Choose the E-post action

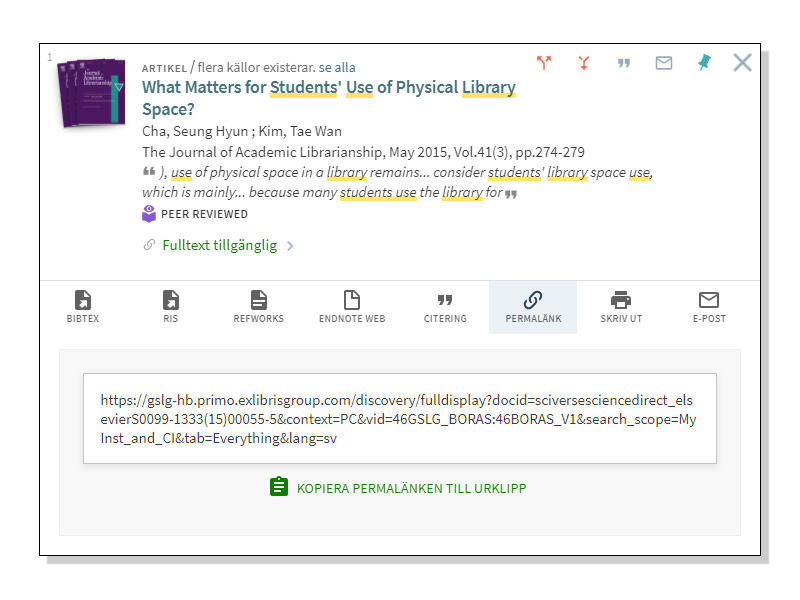(x=708, y=307)
